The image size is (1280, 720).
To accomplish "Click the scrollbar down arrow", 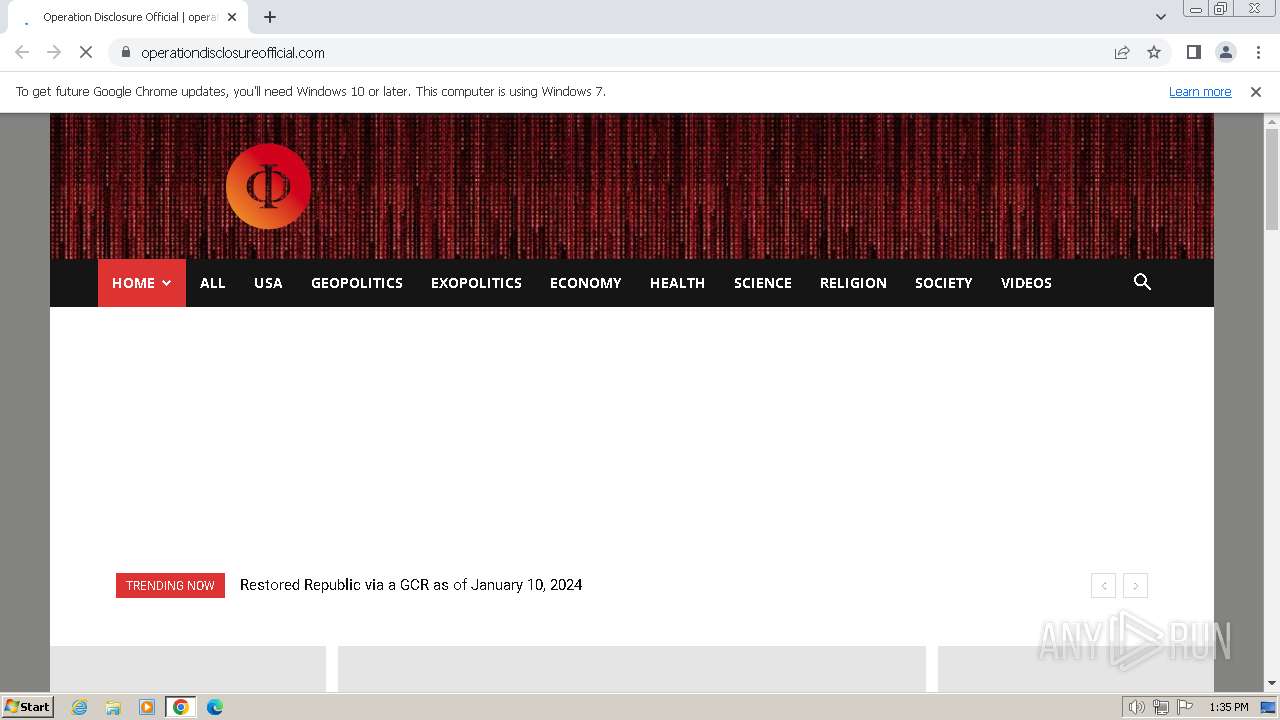I will coord(1272,683).
